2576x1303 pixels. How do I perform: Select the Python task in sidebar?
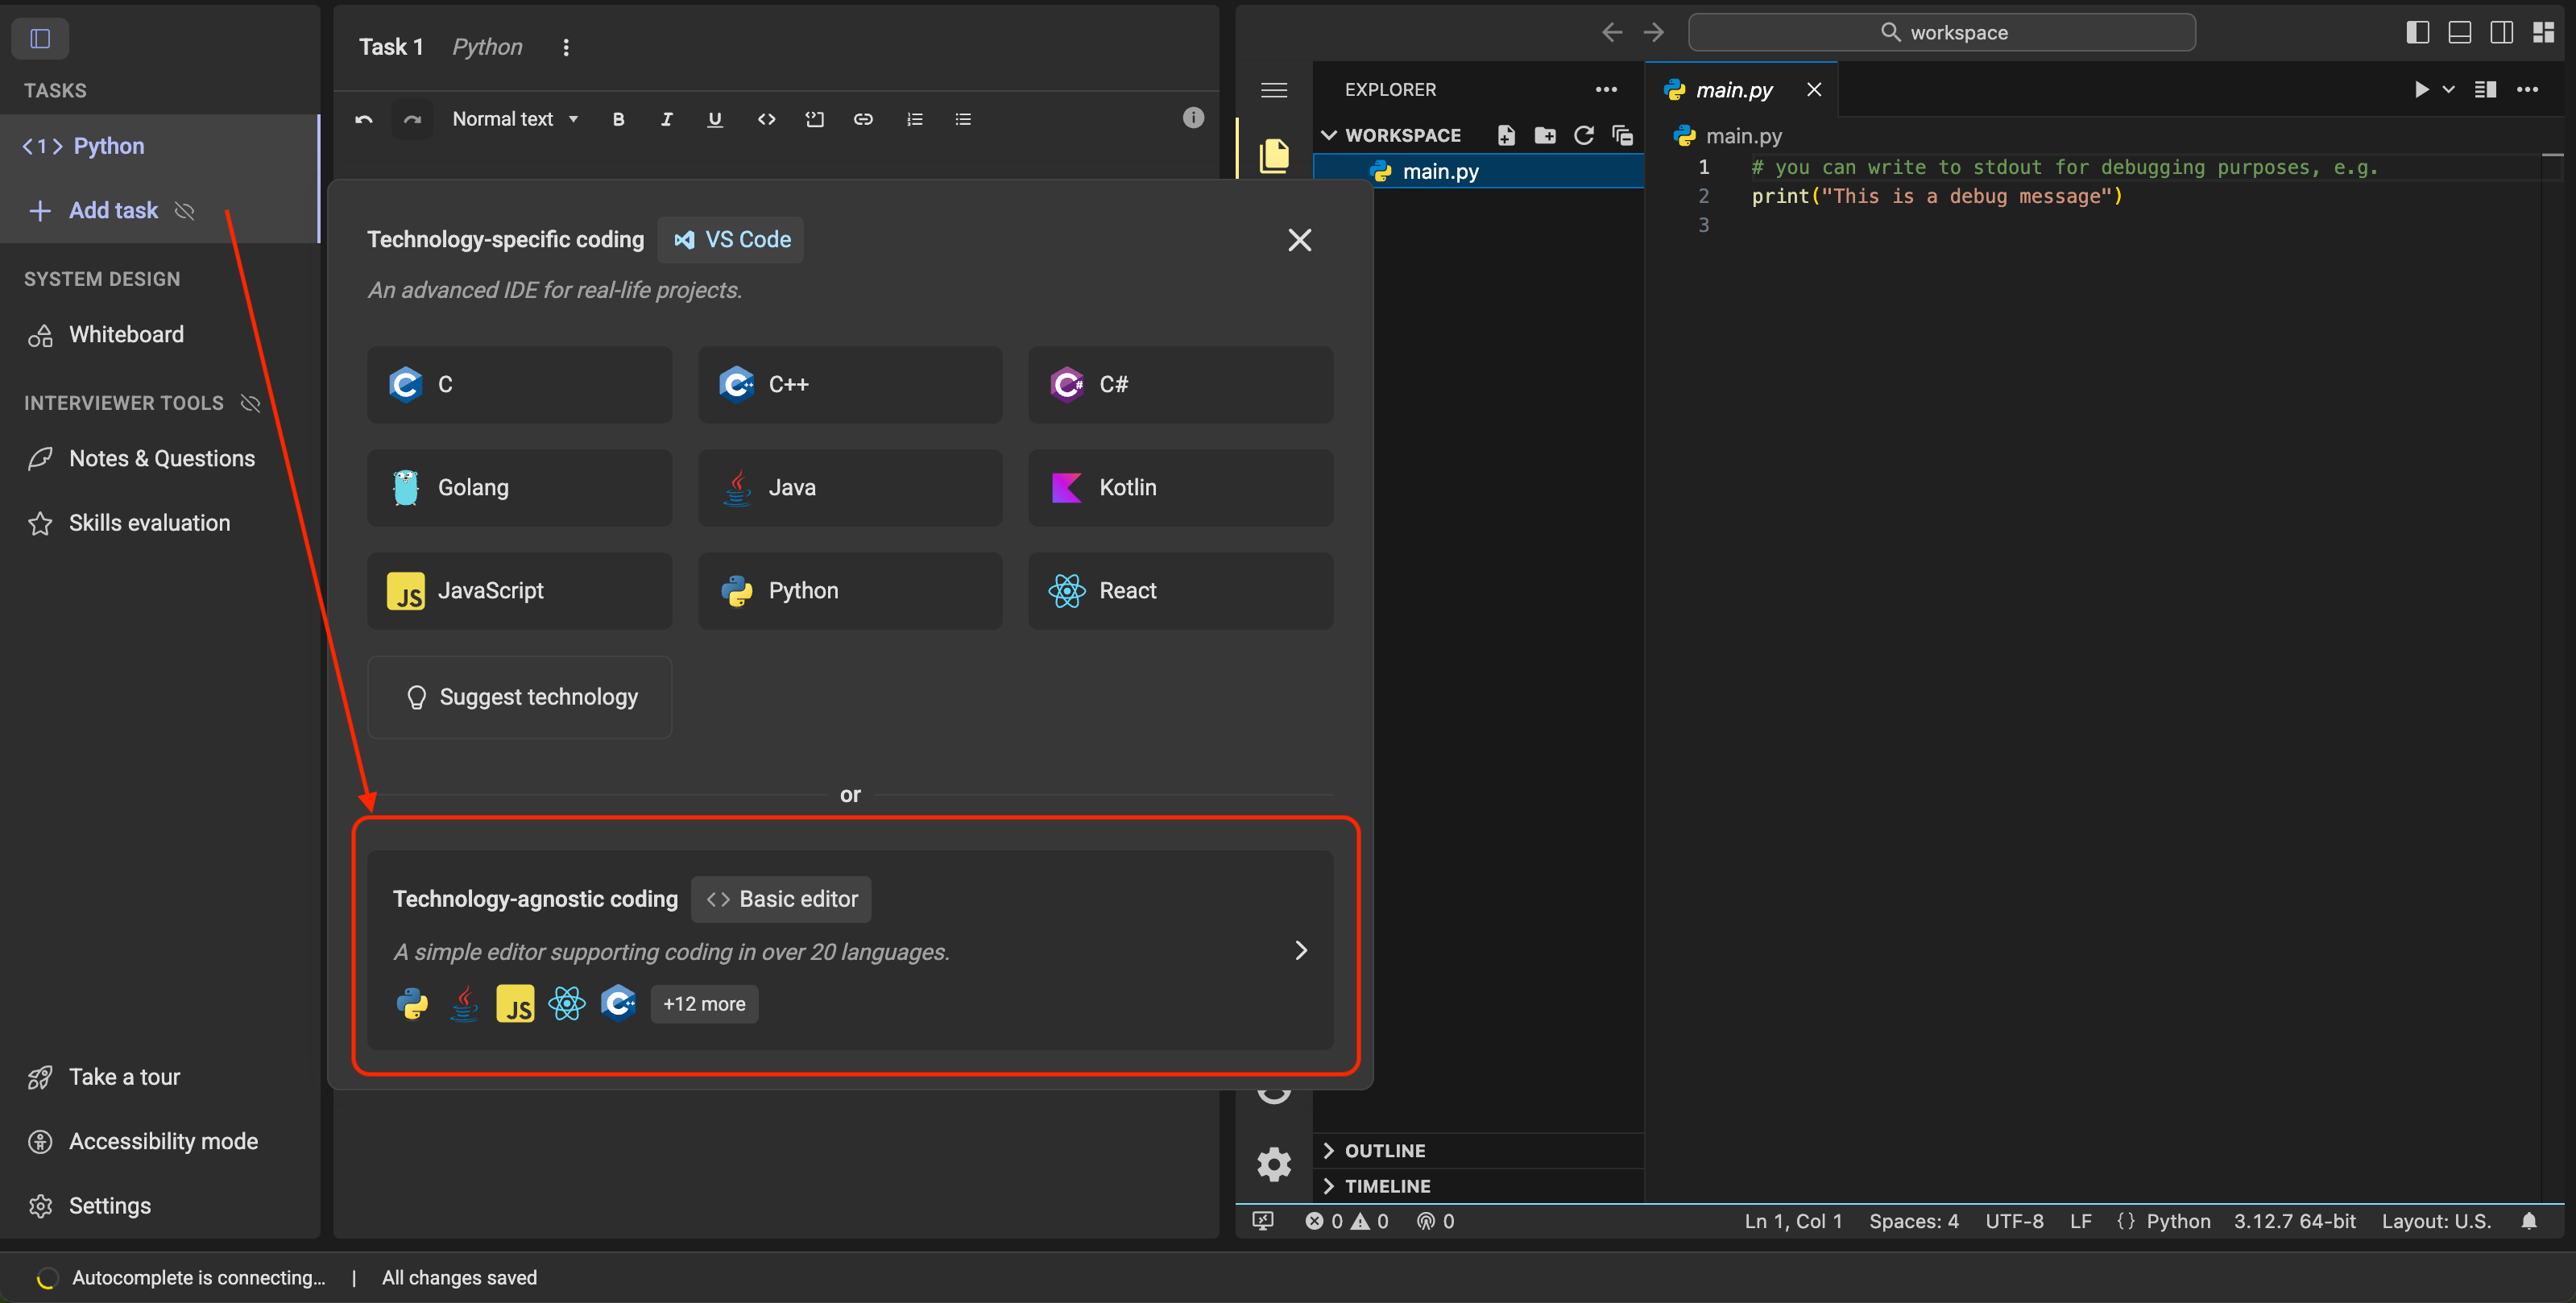(160, 146)
